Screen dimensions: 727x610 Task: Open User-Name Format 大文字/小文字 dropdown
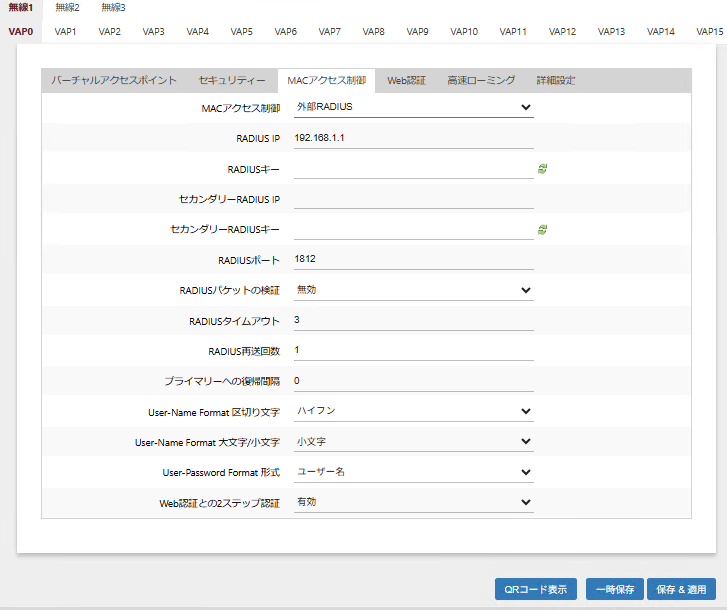(413, 441)
